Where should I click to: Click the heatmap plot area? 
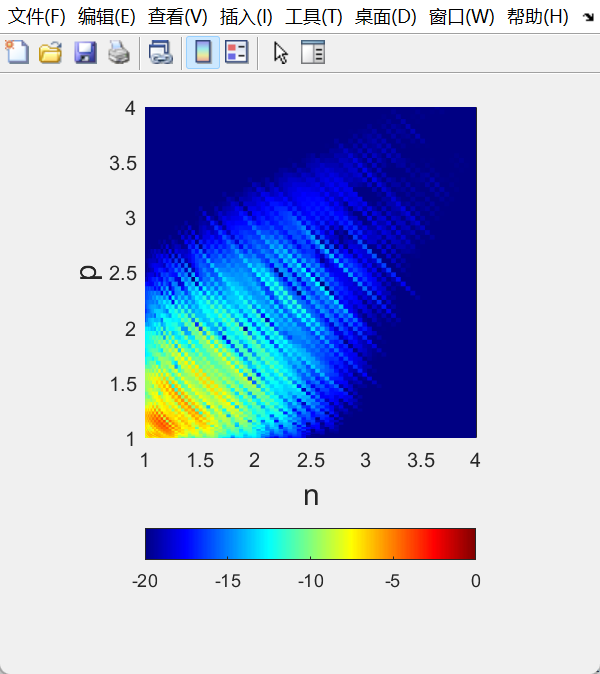pos(311,272)
